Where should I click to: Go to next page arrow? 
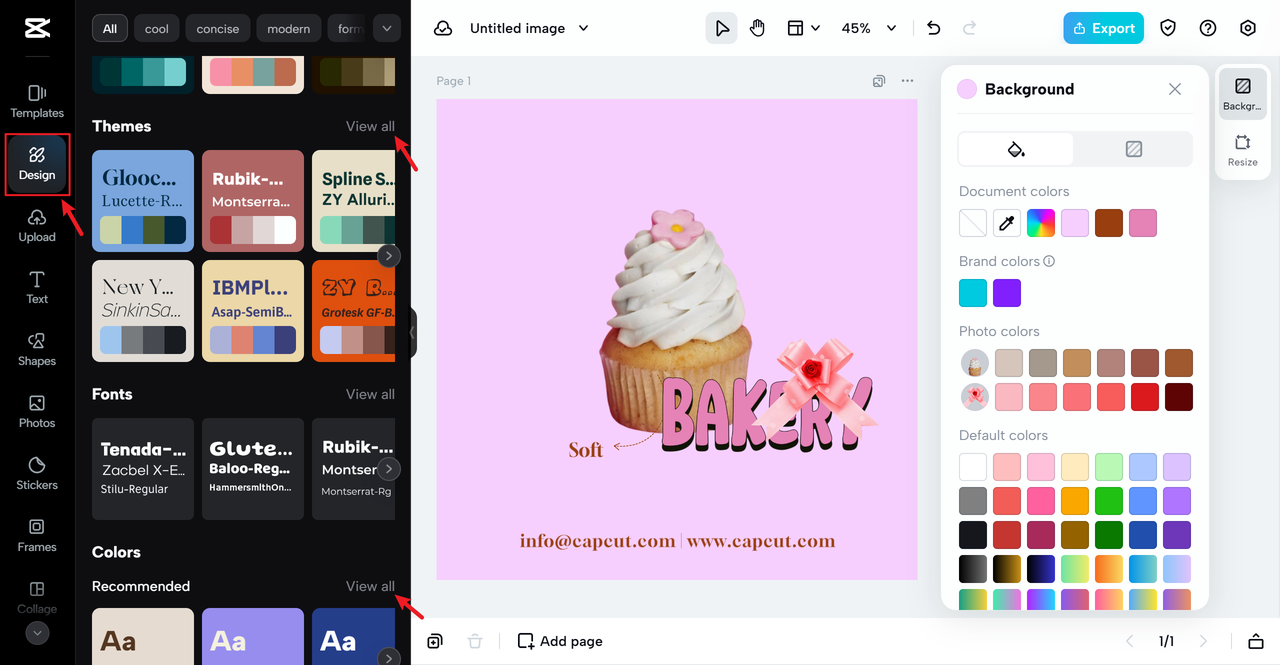point(1203,641)
